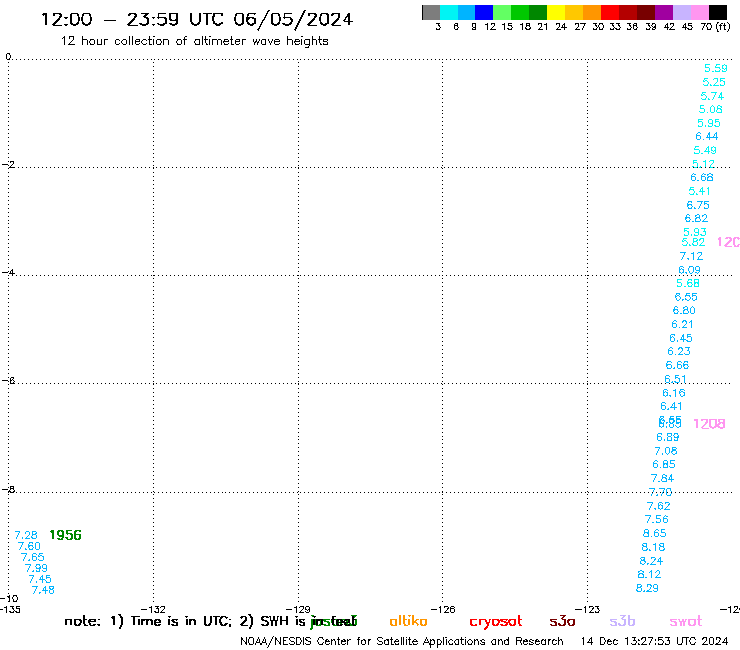The height and width of the screenshot is (650, 740).
Task: Pick the light green legend swatch
Action: [502, 12]
